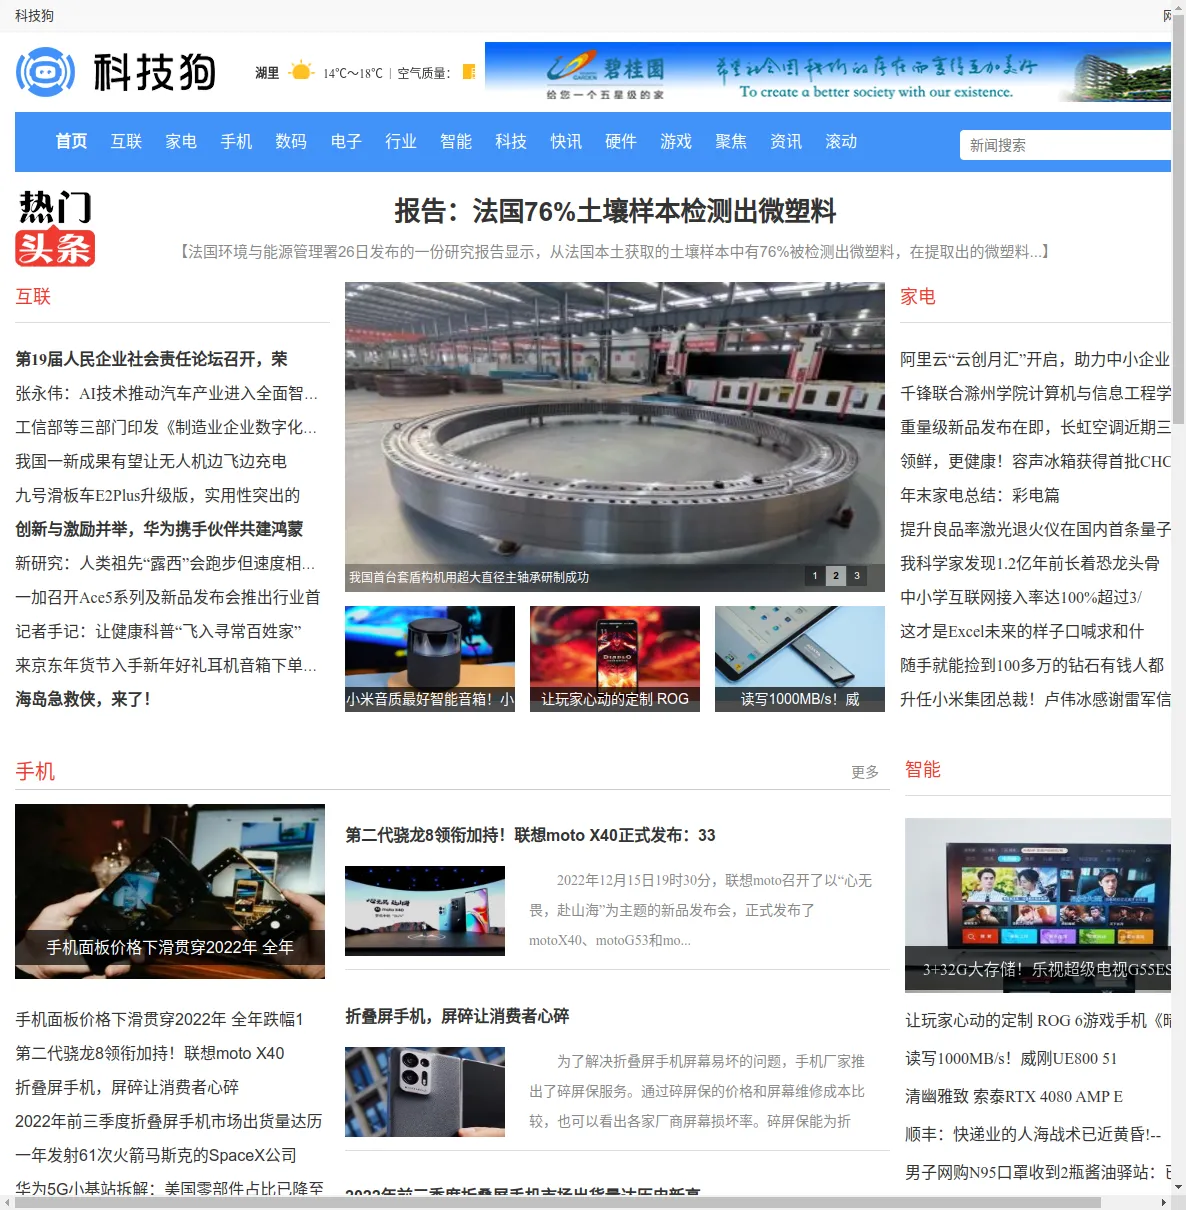Viewport: 1186px width, 1210px height.
Task: Open the 智能 nav menu item
Action: pyautogui.click(x=456, y=142)
